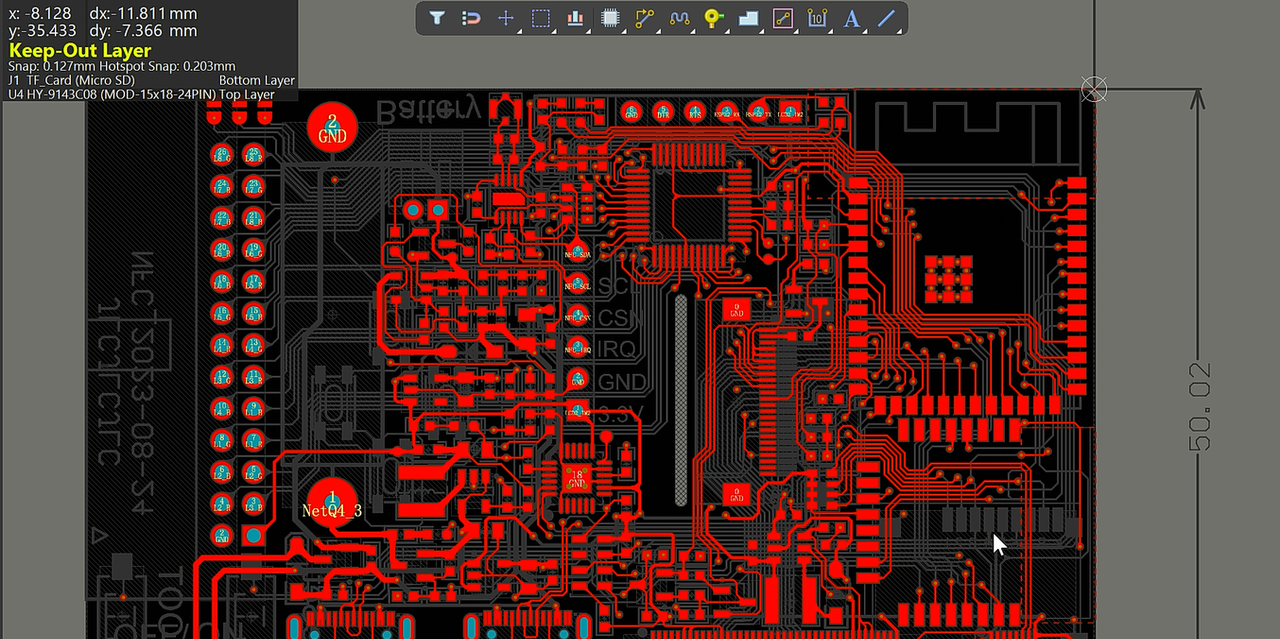Screen dimensions: 1280x639
Task: Choose the dashed rectangle selection tool
Action: 541,18
